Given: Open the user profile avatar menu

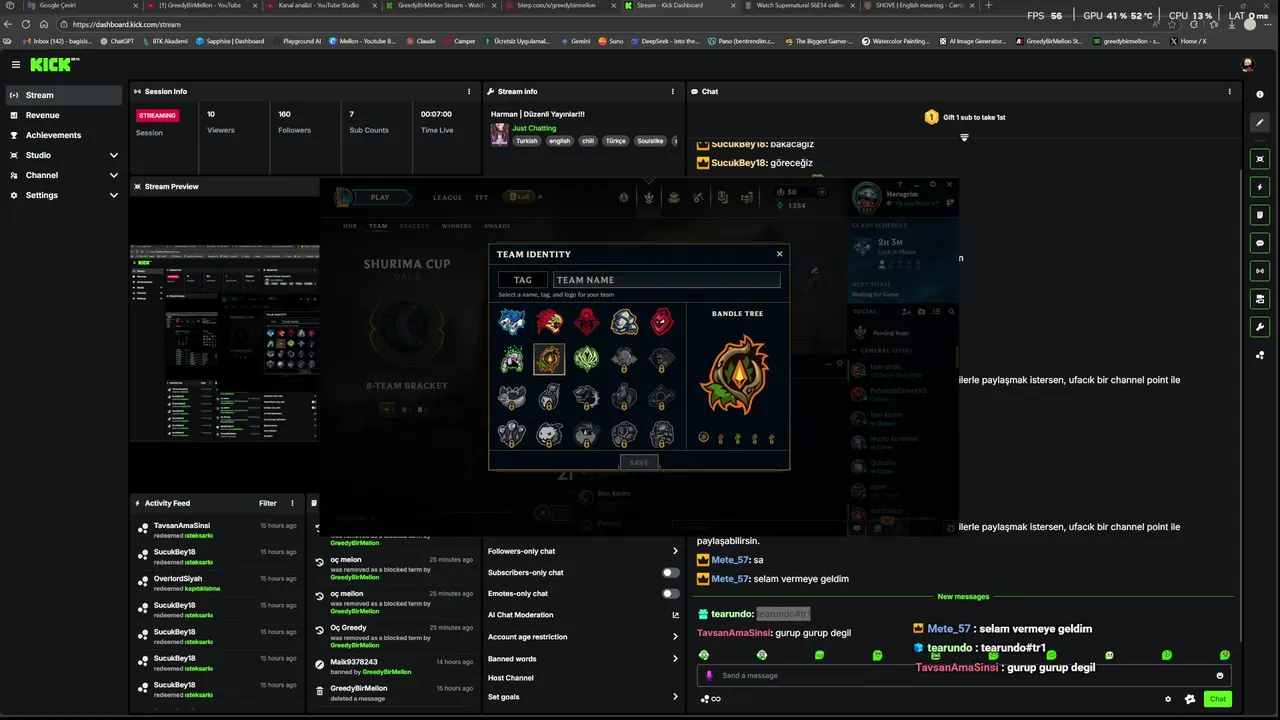Looking at the screenshot, I should pos(1248,65).
